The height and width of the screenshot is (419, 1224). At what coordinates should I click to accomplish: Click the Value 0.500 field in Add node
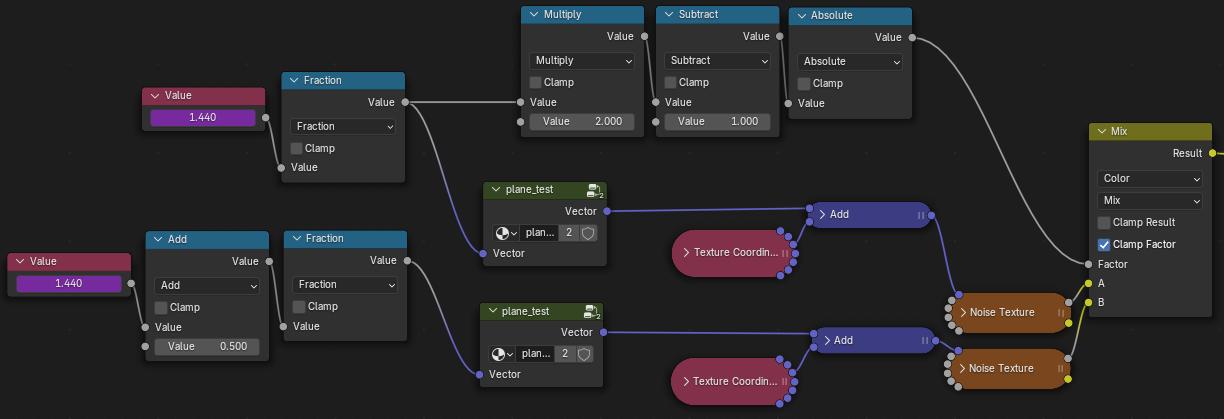(x=207, y=347)
